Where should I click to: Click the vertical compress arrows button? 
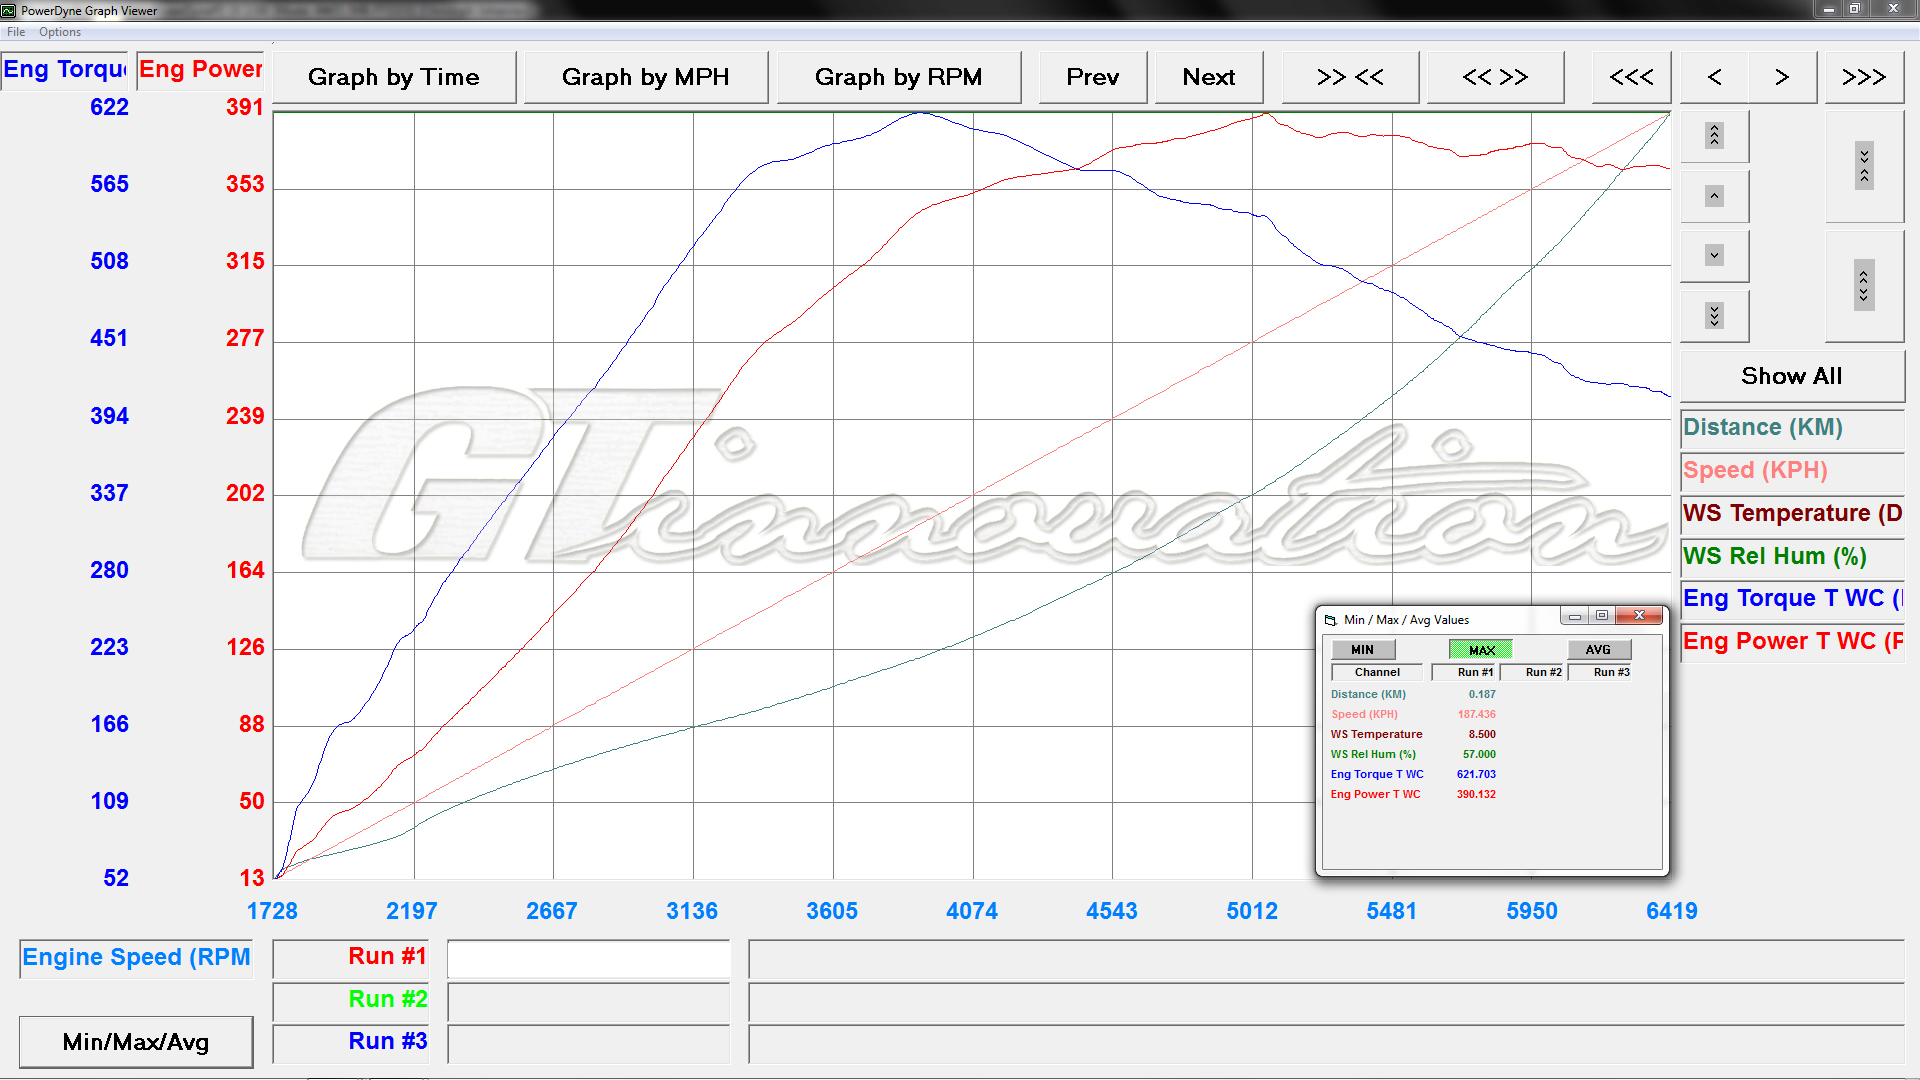tap(1864, 166)
